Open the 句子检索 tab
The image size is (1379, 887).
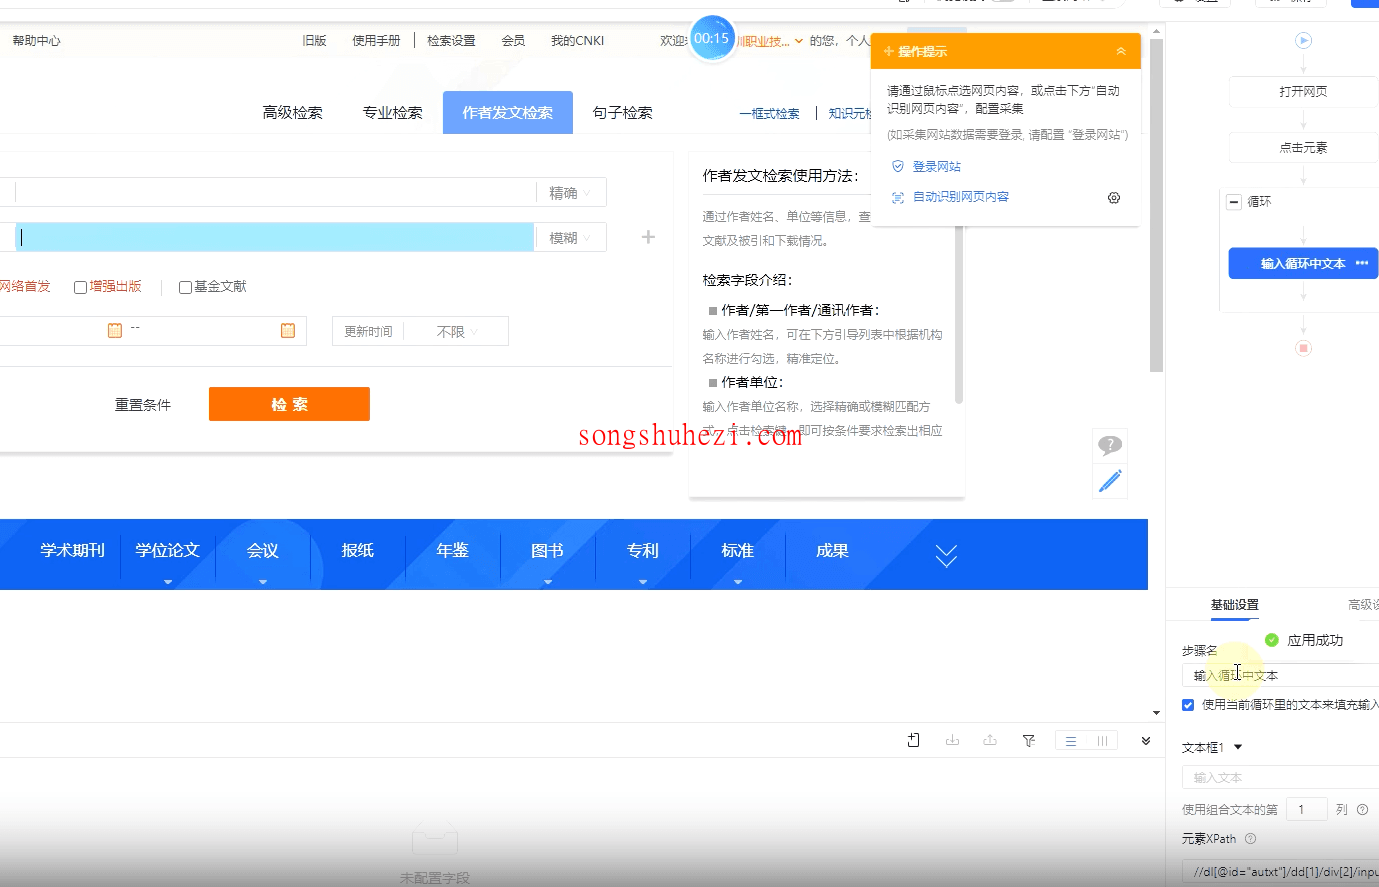click(623, 112)
